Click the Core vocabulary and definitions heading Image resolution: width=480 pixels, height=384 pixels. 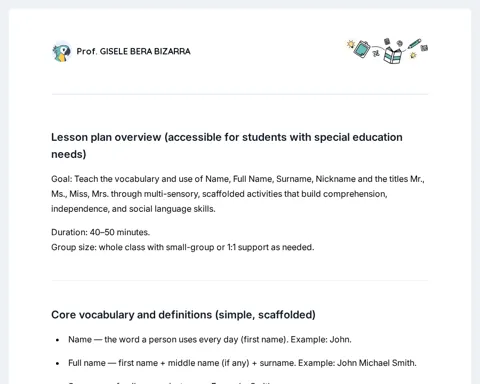[x=183, y=315]
